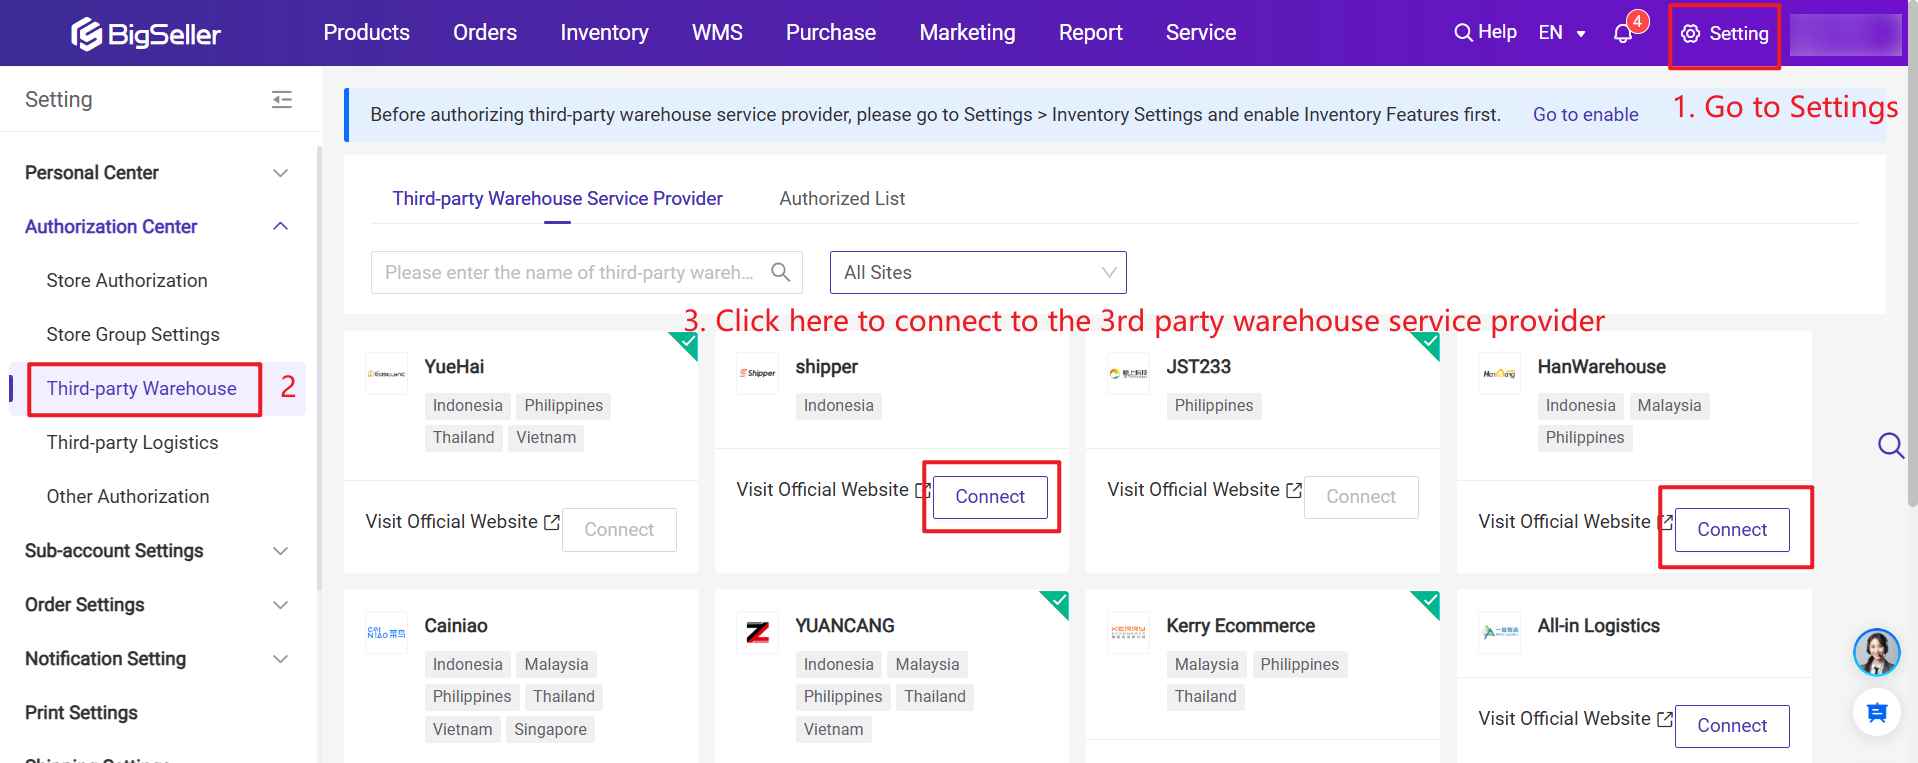Switch to the Authorized List tab
This screenshot has height=763, width=1918.
point(841,199)
